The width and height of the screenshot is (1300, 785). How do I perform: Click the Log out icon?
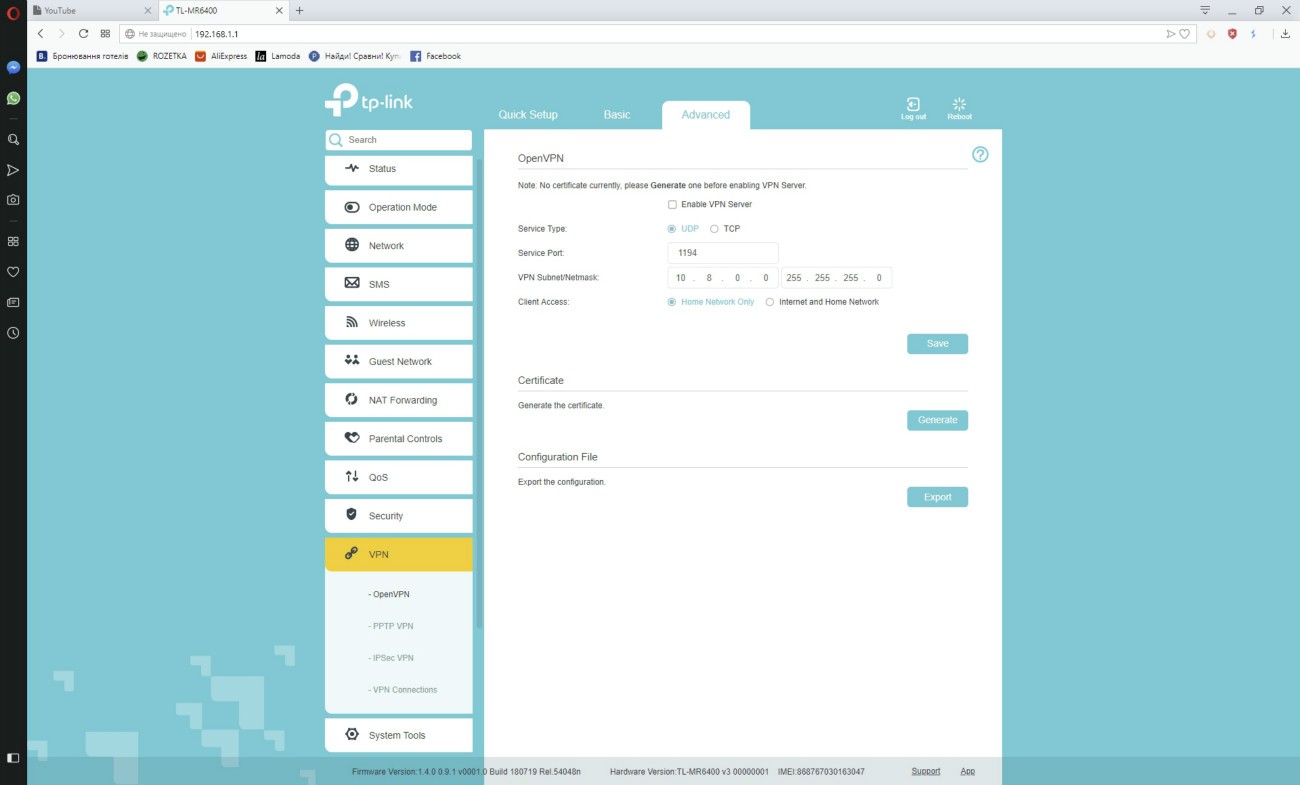913,108
